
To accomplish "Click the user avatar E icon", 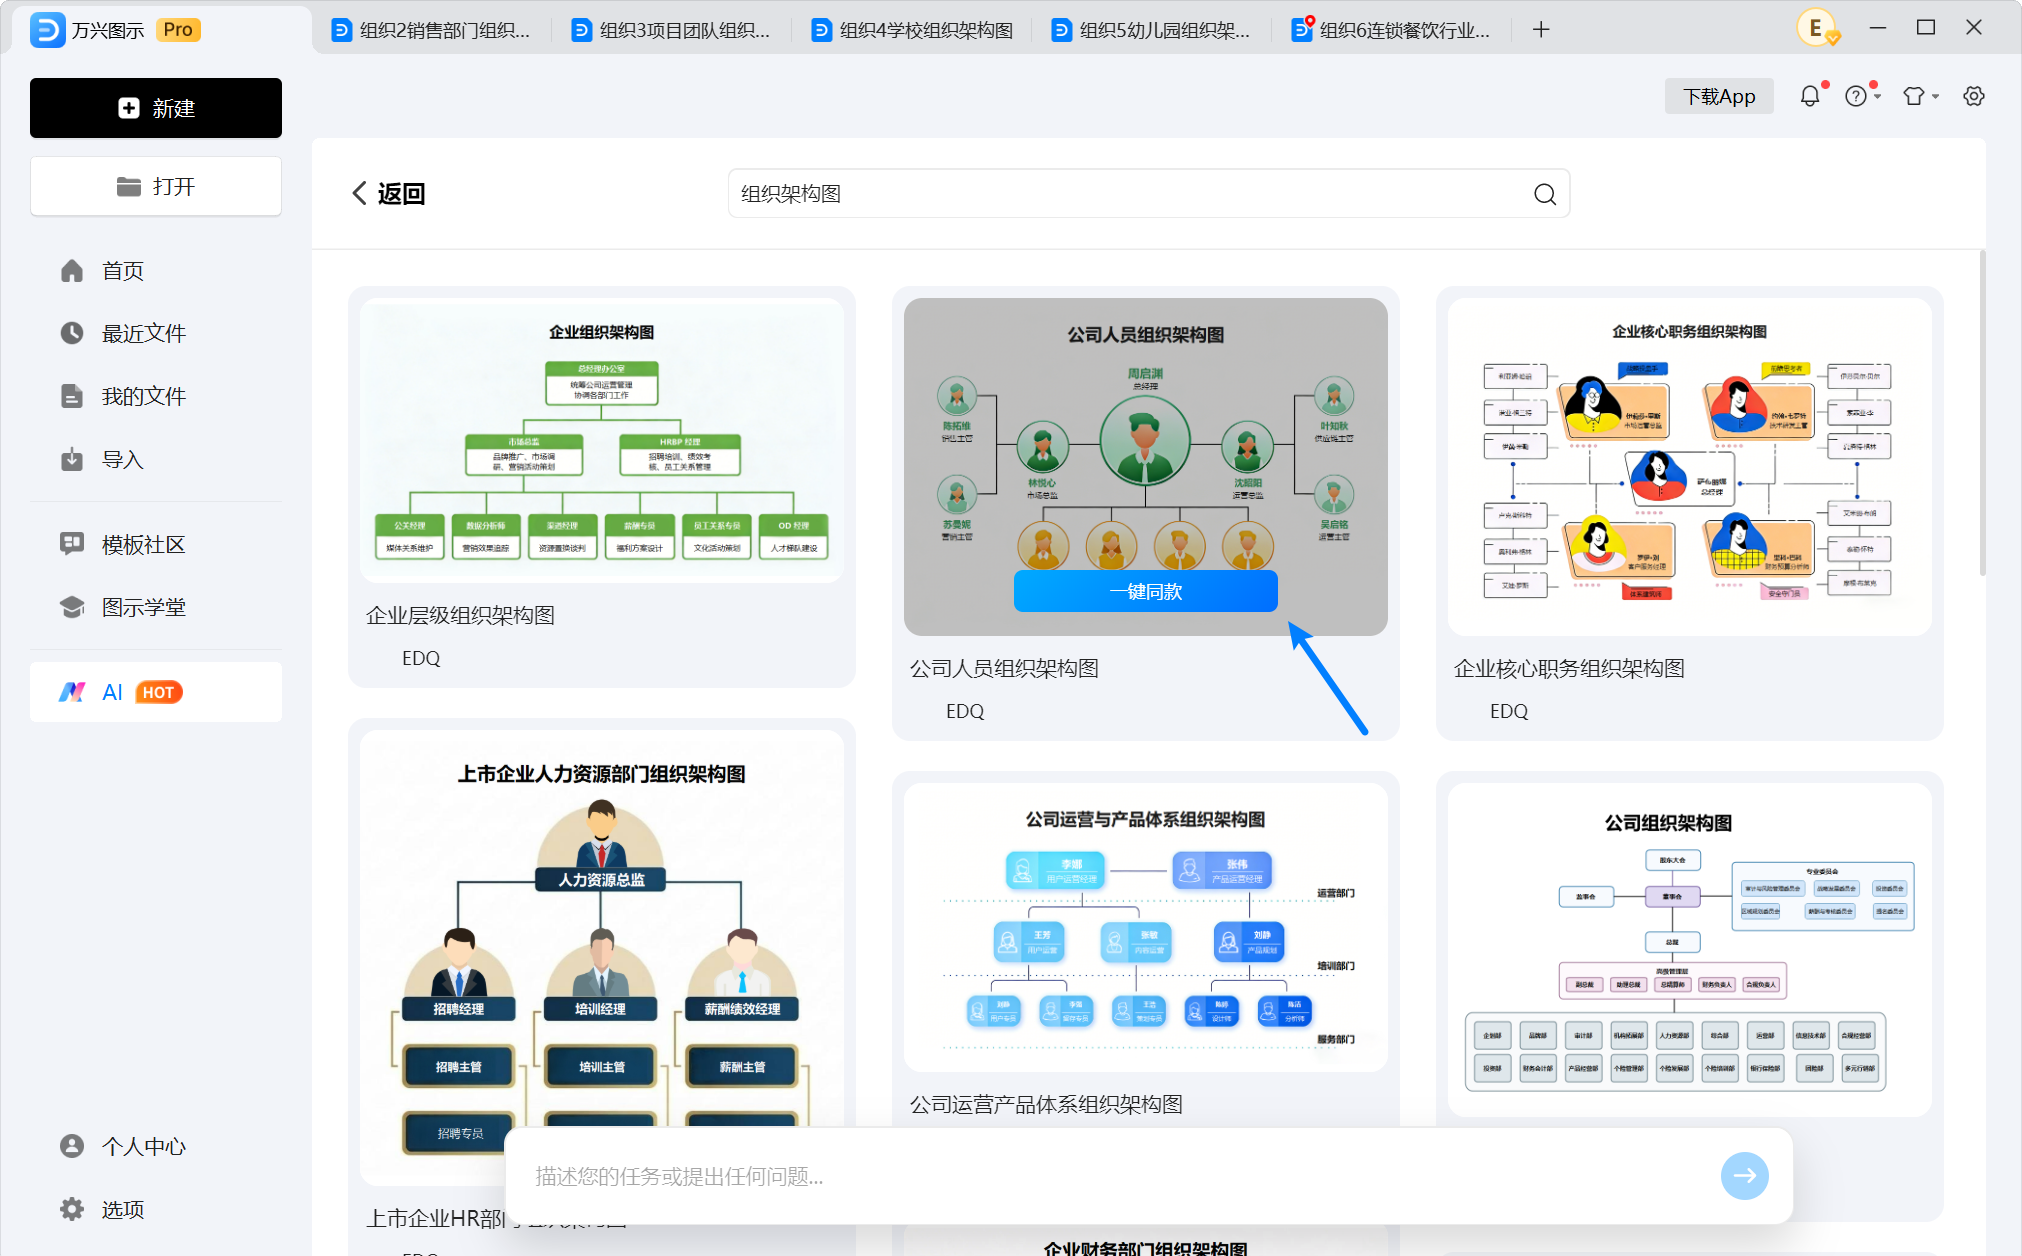I will click(x=1817, y=28).
